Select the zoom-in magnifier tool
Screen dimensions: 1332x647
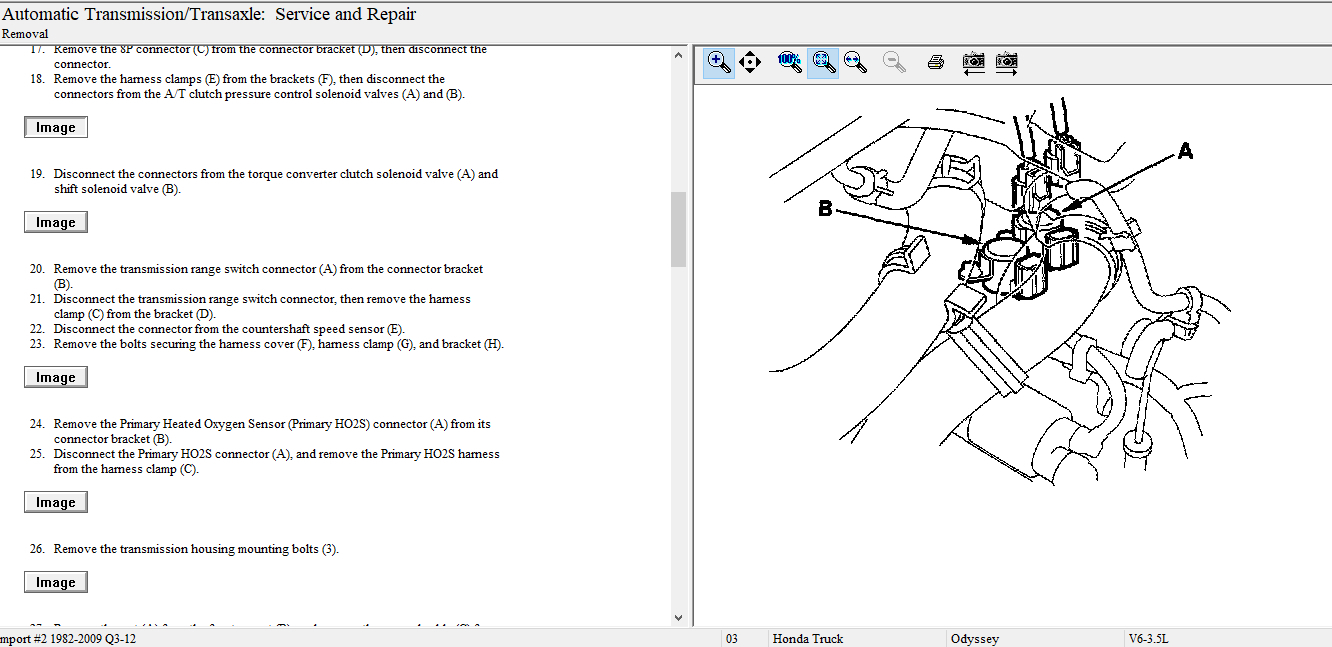point(719,62)
